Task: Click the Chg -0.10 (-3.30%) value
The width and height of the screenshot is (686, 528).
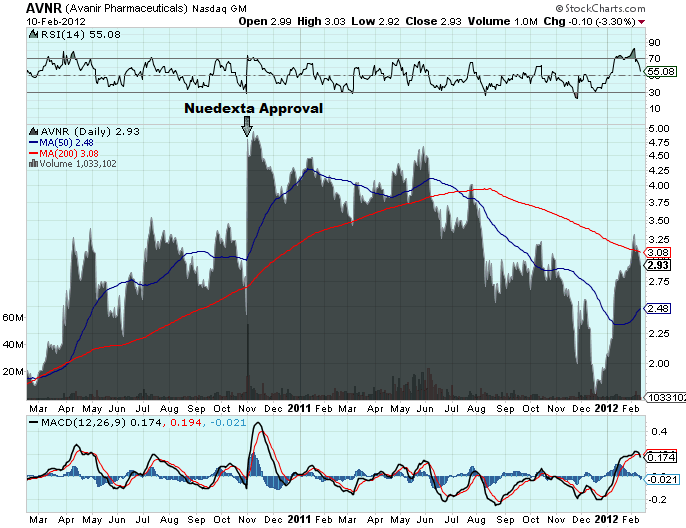Action: point(589,21)
